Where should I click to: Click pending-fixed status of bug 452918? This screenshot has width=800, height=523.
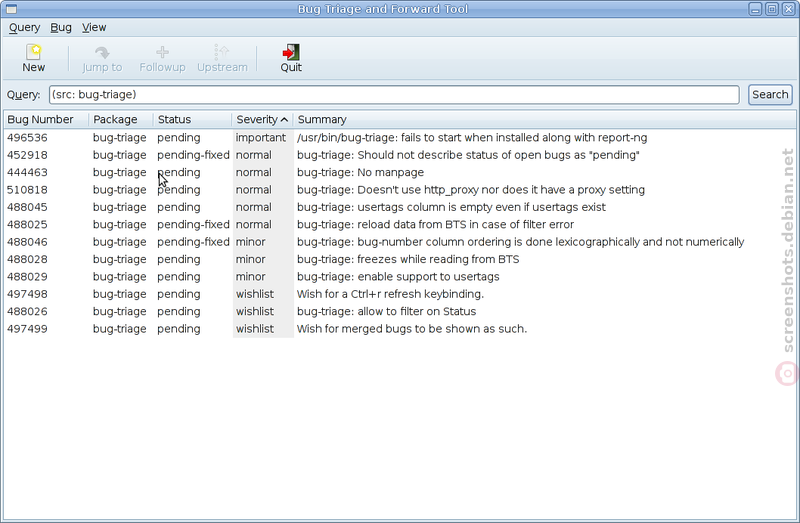[193, 155]
